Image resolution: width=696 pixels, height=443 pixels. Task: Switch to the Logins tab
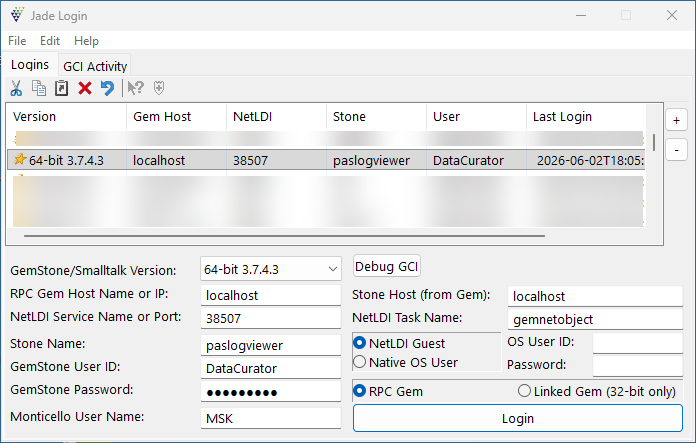(30, 65)
